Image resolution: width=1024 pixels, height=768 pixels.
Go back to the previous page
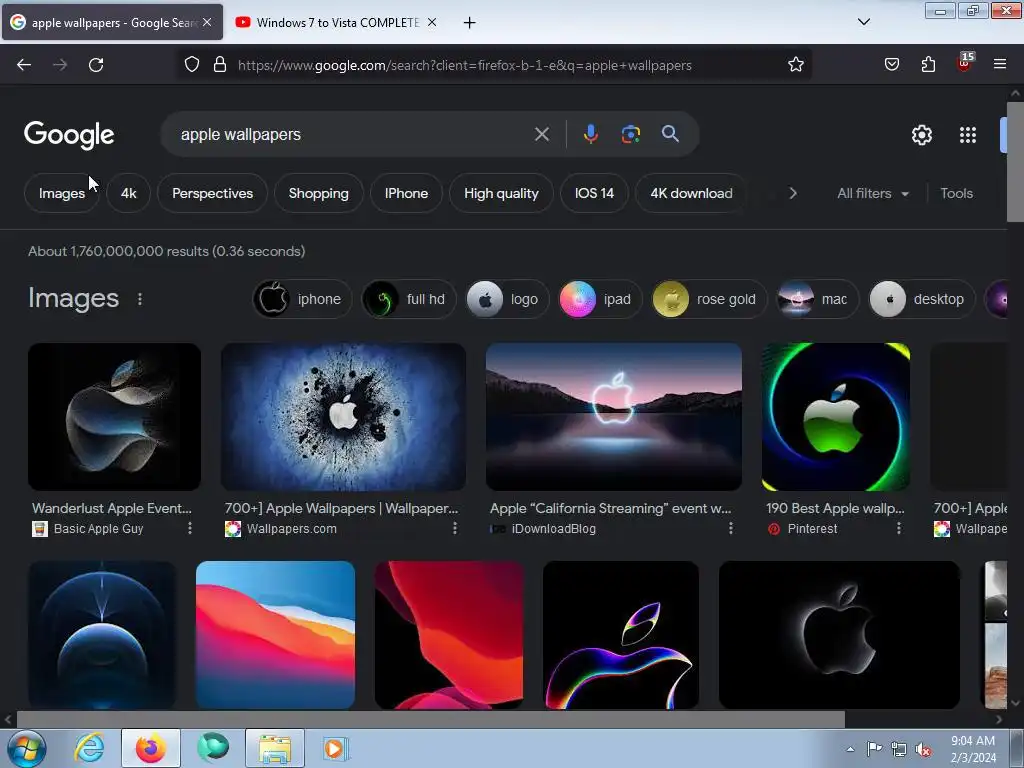(24, 65)
